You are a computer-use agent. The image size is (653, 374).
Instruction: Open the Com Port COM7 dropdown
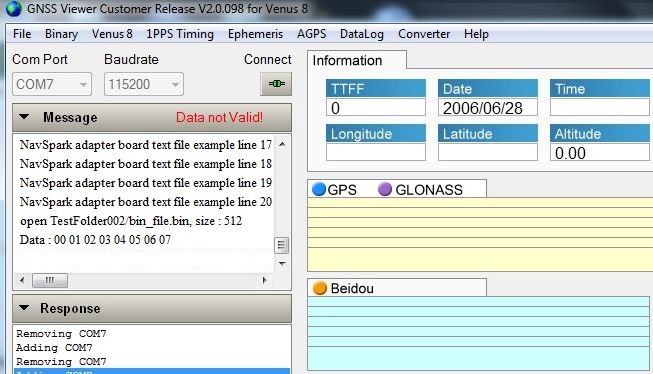pyautogui.click(x=52, y=84)
